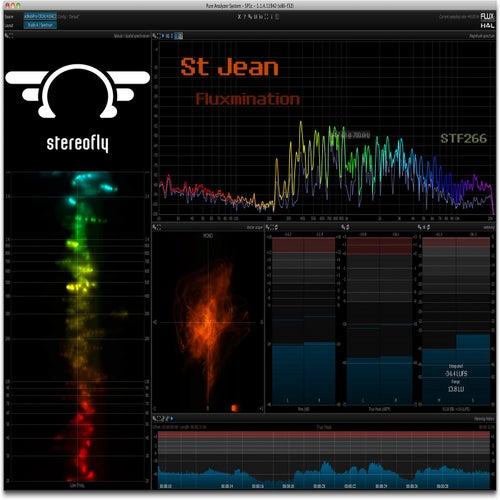Maximize the Nebula spectrogram panel via its frame icon
Screen dimensions: 500x500
point(11,35)
